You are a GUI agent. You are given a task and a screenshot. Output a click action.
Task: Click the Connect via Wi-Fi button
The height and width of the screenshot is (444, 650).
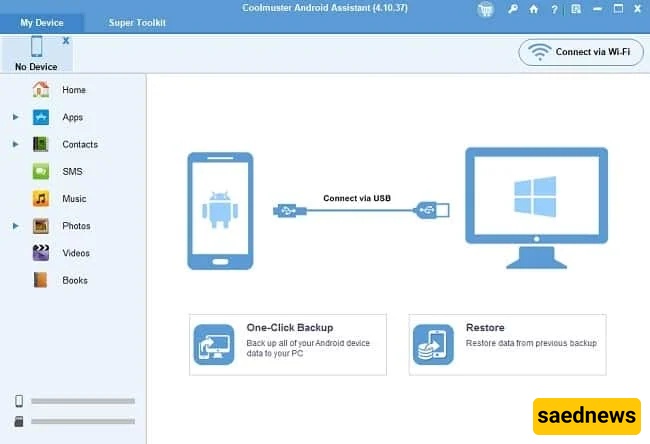pyautogui.click(x=581, y=52)
